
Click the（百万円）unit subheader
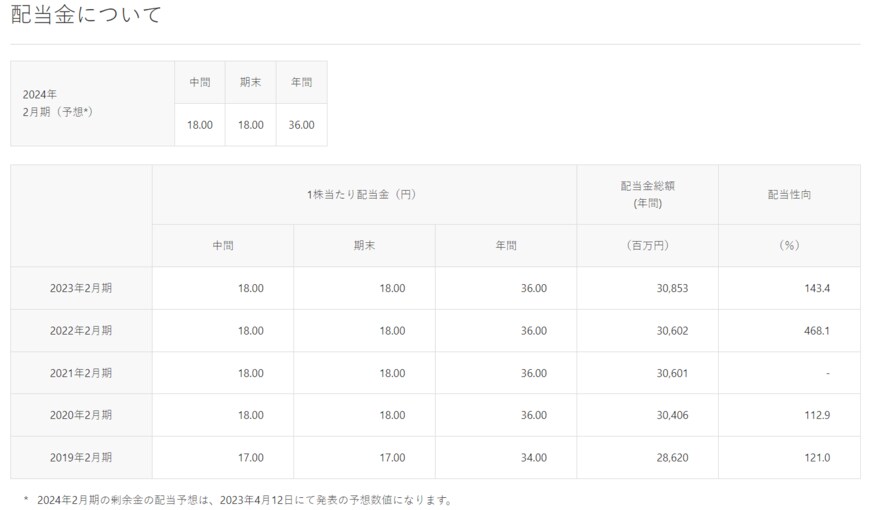[x=647, y=245]
